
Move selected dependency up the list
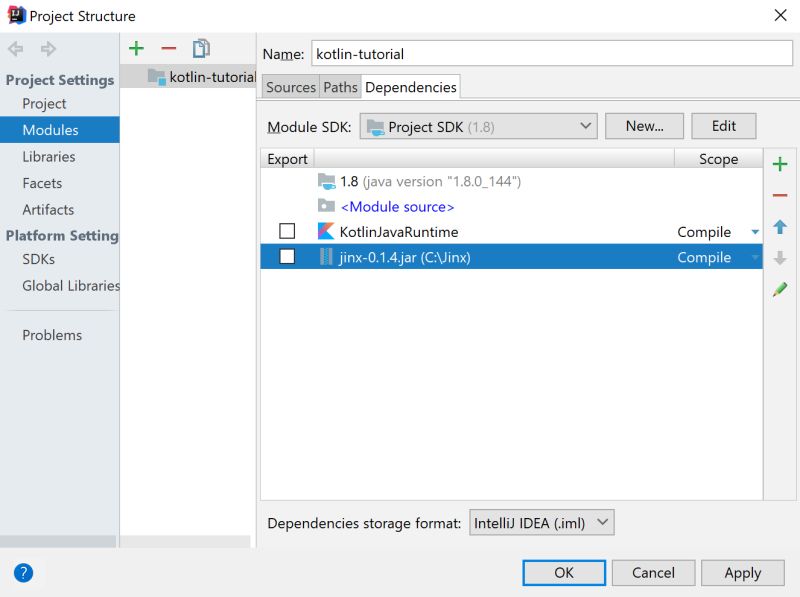click(781, 227)
